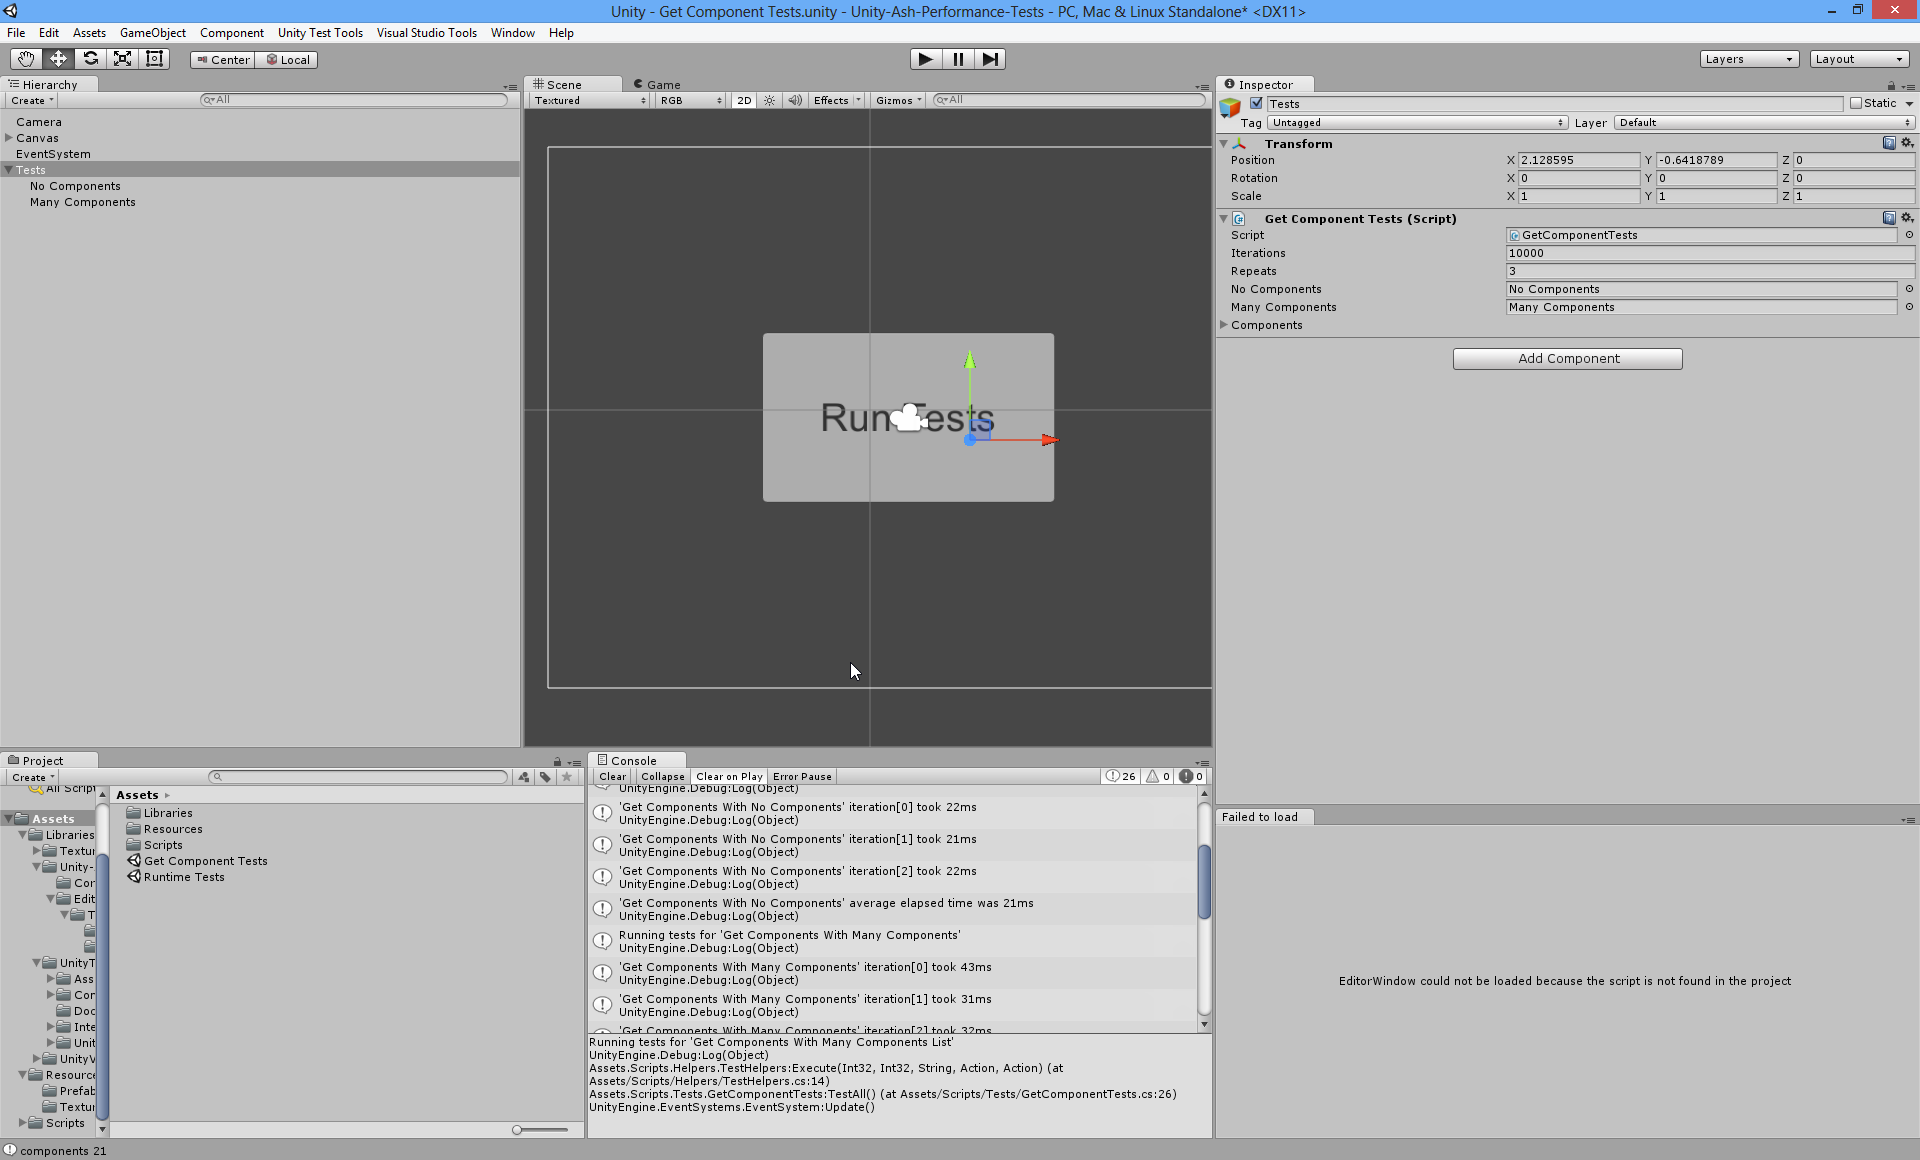Toggle scene lighting sun icon
The width and height of the screenshot is (1920, 1160).
(x=769, y=100)
